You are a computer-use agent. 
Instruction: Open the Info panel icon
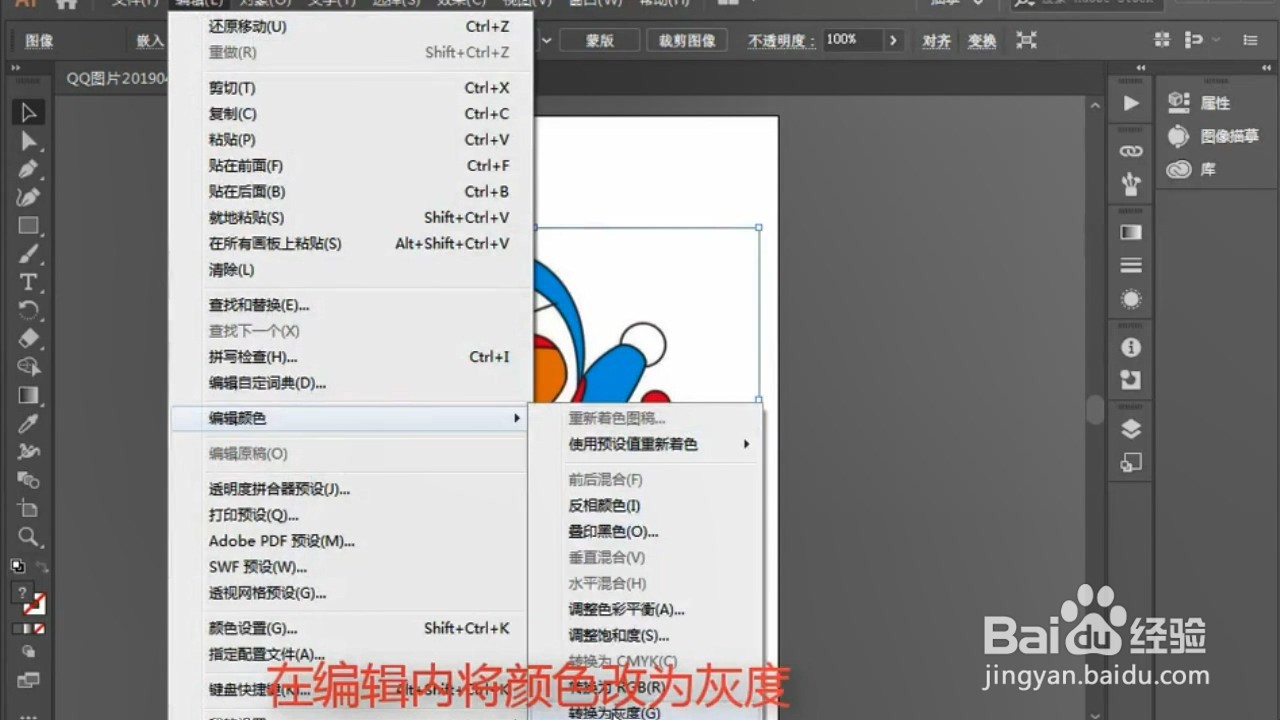[x=1131, y=347]
